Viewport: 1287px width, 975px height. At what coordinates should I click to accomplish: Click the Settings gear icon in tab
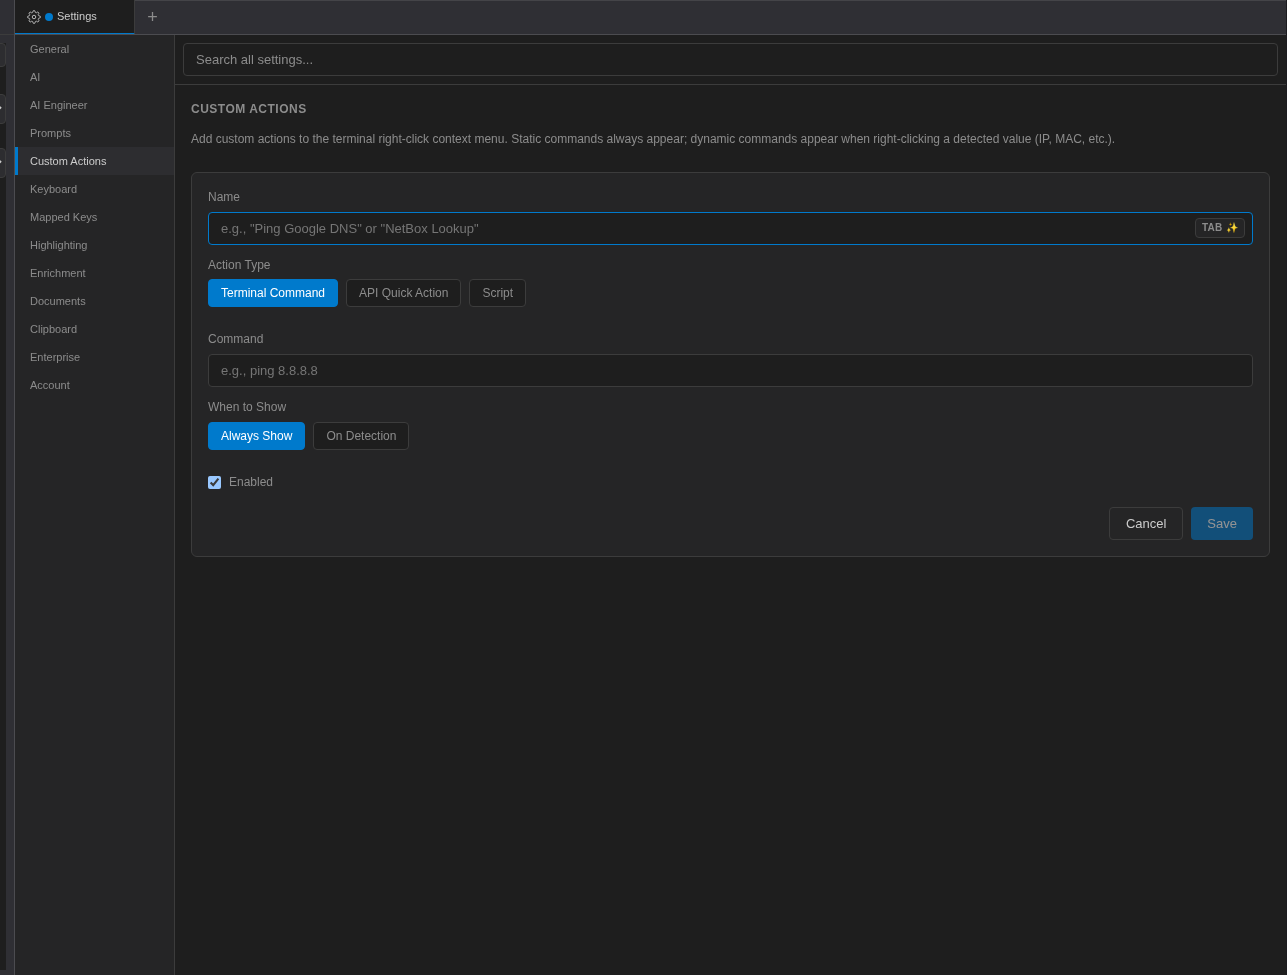pos(34,17)
